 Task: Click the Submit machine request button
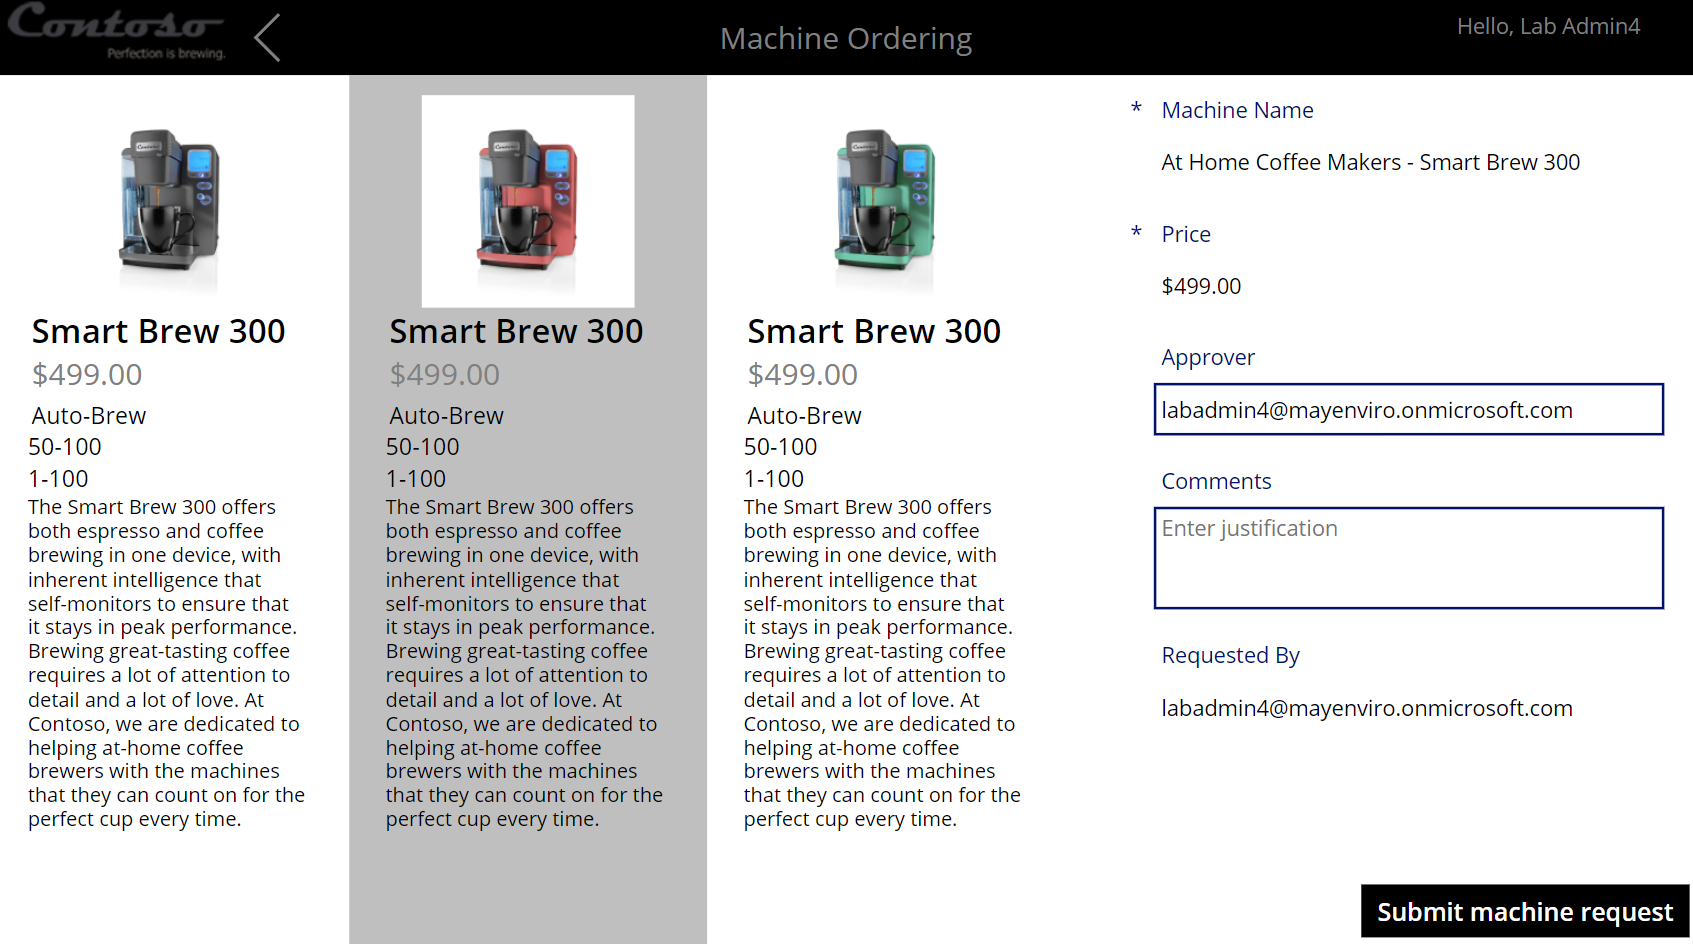click(x=1525, y=911)
